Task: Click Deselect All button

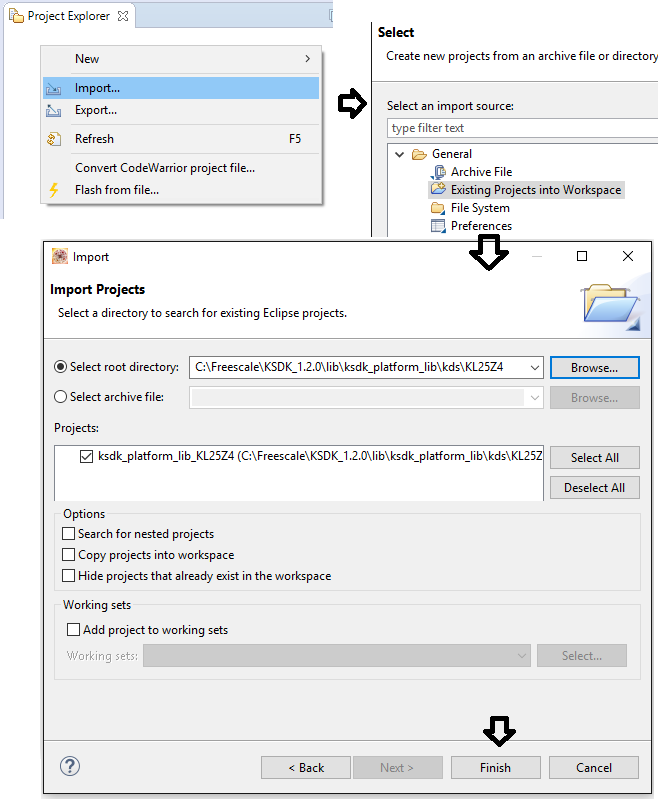Action: 594,488
